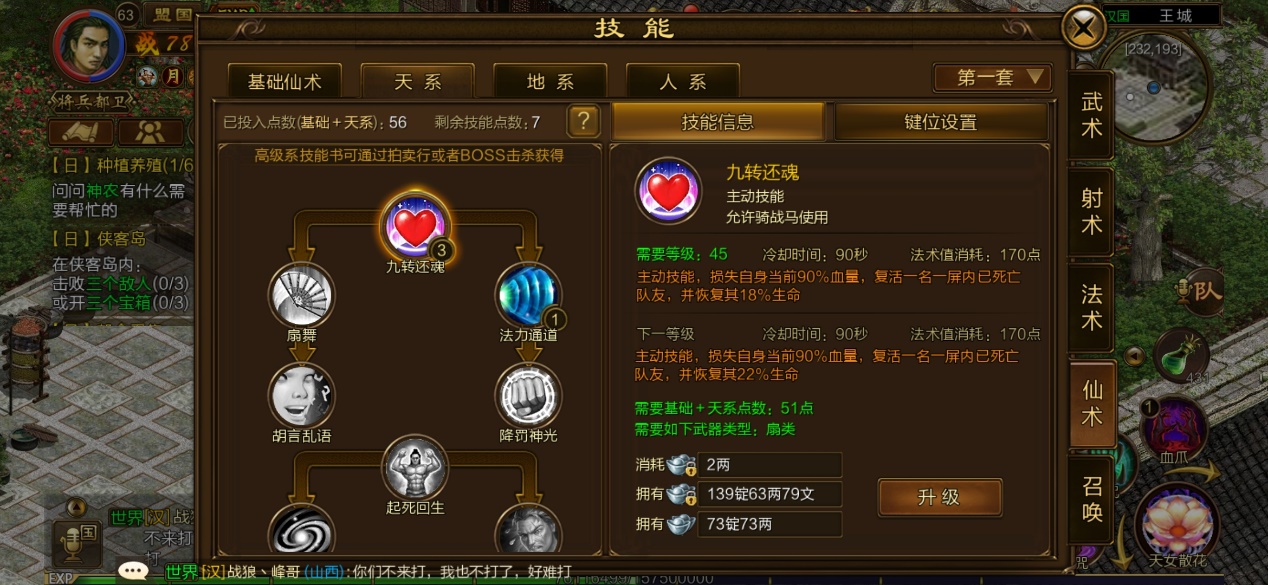
Task: Select the 扇舞 fan skill icon
Action: (301, 295)
